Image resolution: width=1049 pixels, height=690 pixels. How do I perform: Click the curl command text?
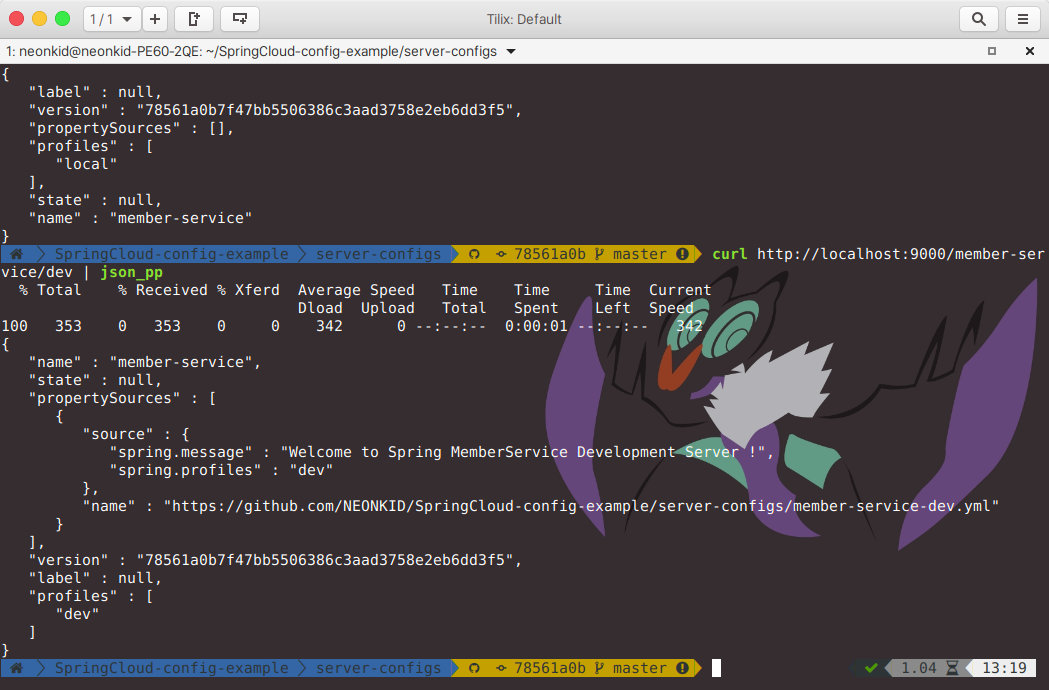tap(730, 254)
